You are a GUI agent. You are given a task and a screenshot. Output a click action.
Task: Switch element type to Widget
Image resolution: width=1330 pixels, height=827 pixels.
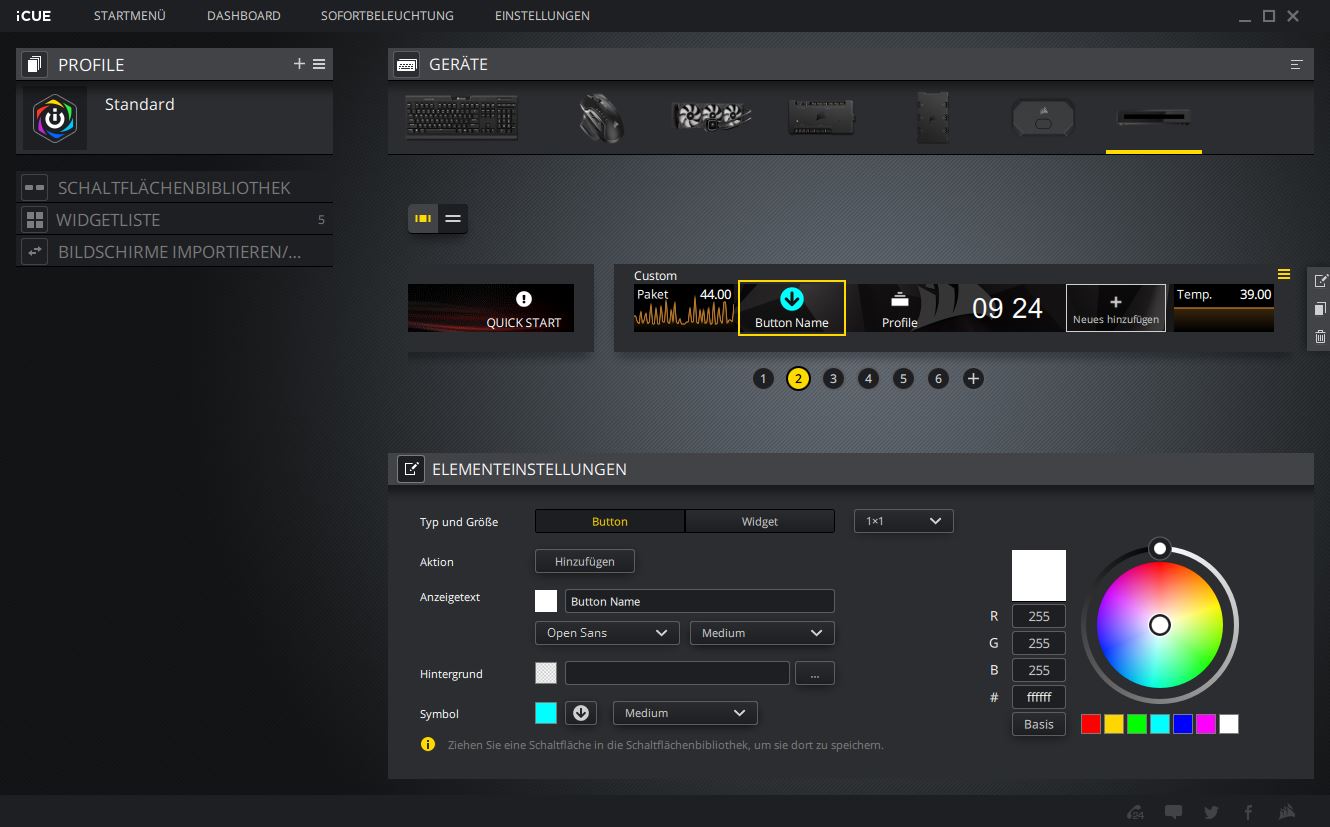coord(759,521)
